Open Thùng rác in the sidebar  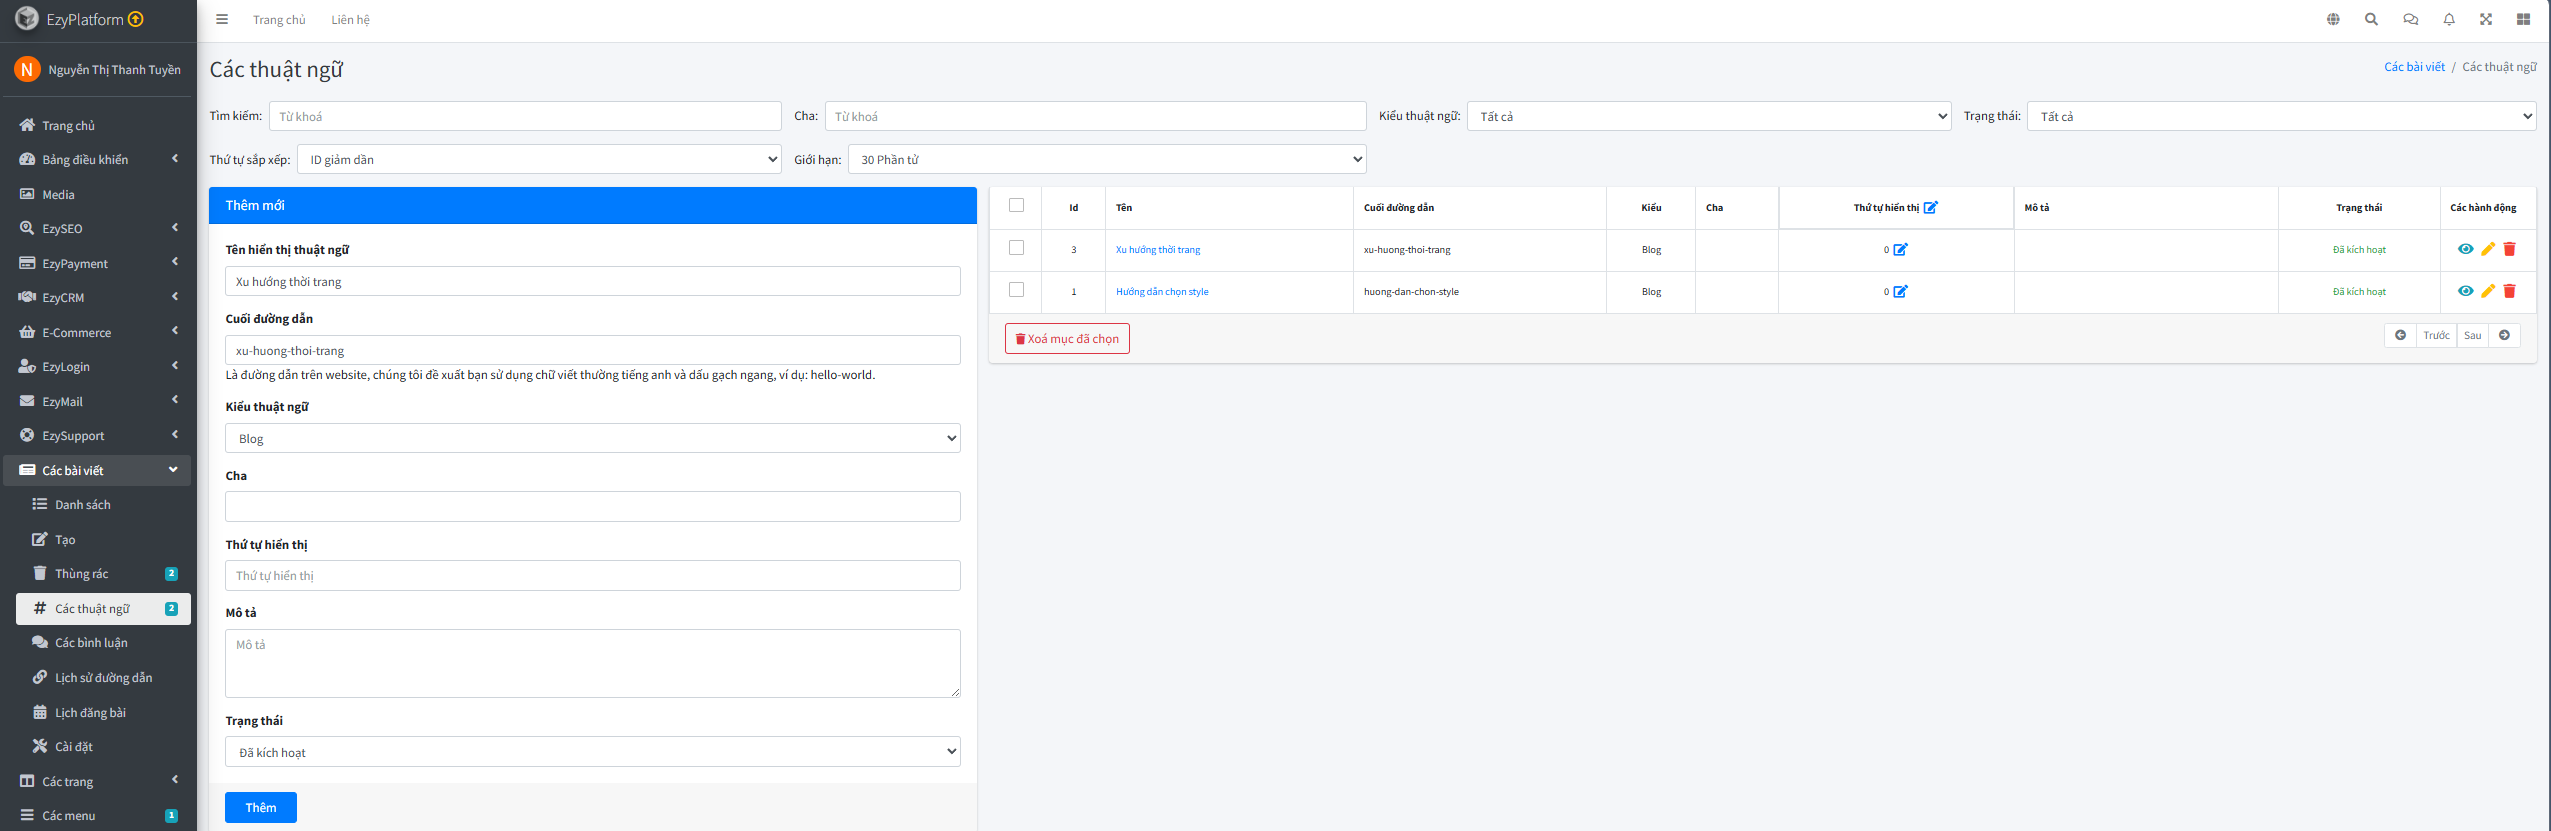point(82,574)
